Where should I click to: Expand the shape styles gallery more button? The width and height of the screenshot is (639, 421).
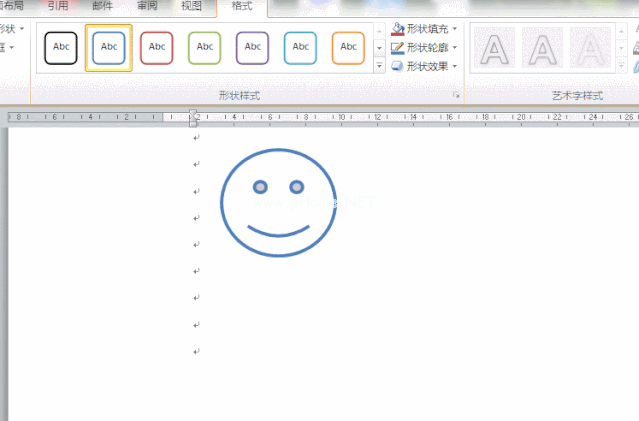pyautogui.click(x=380, y=66)
